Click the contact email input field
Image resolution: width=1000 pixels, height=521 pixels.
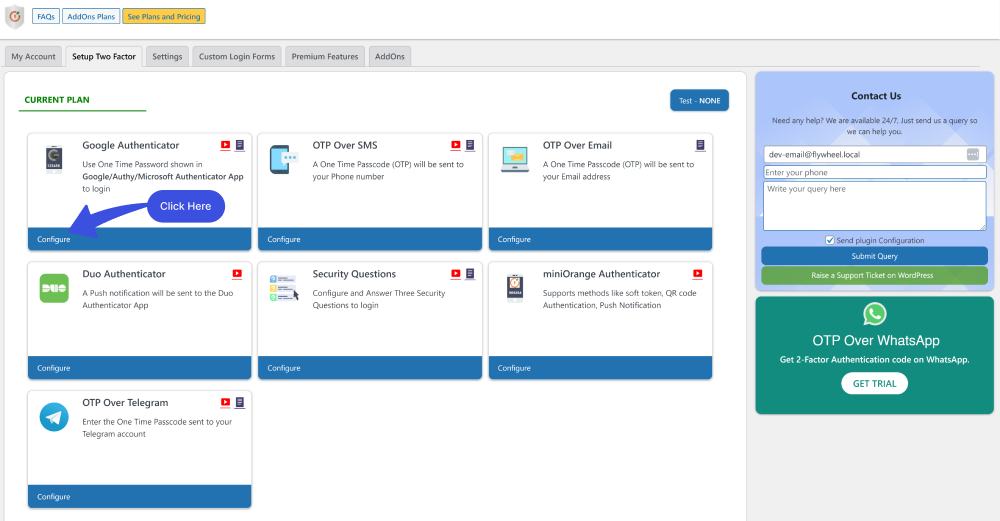(874, 154)
